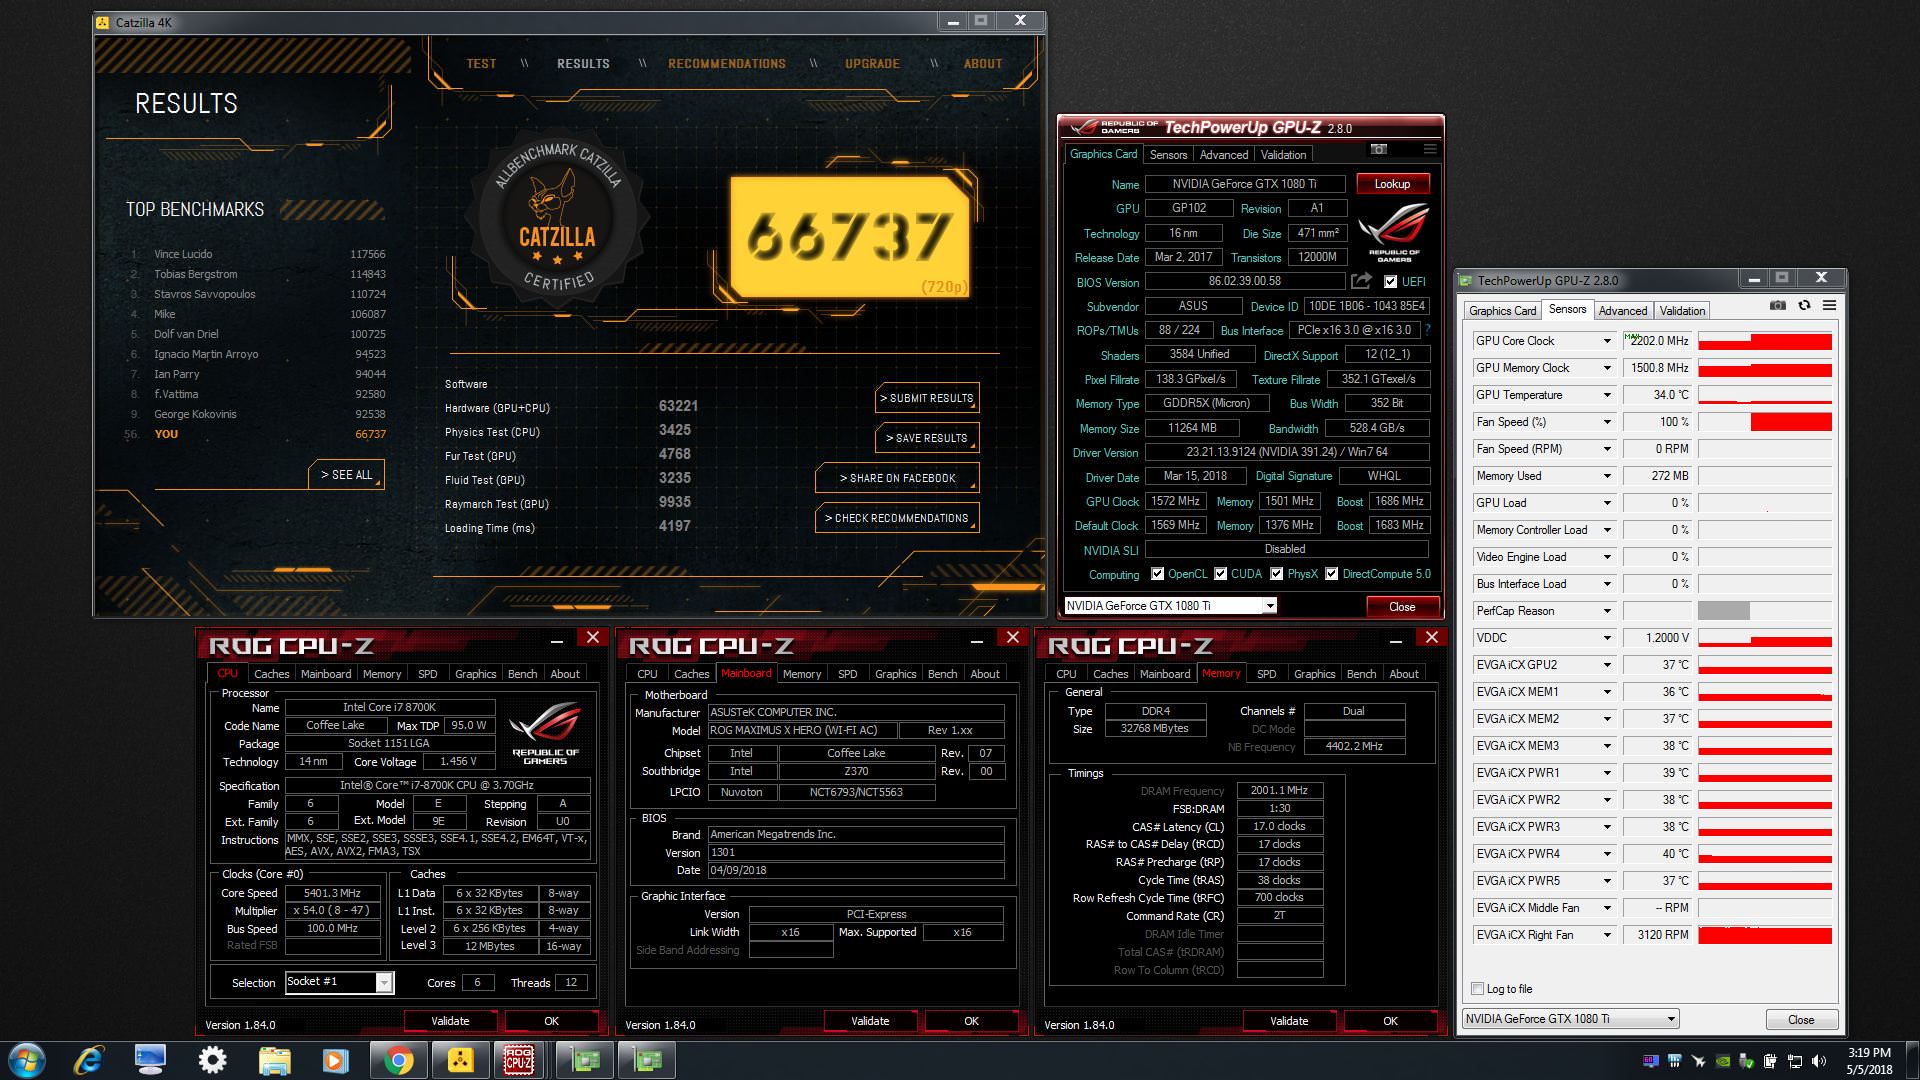Open the media player icon in the taskbar
Viewport: 1920px width, 1080px height.
click(335, 1060)
